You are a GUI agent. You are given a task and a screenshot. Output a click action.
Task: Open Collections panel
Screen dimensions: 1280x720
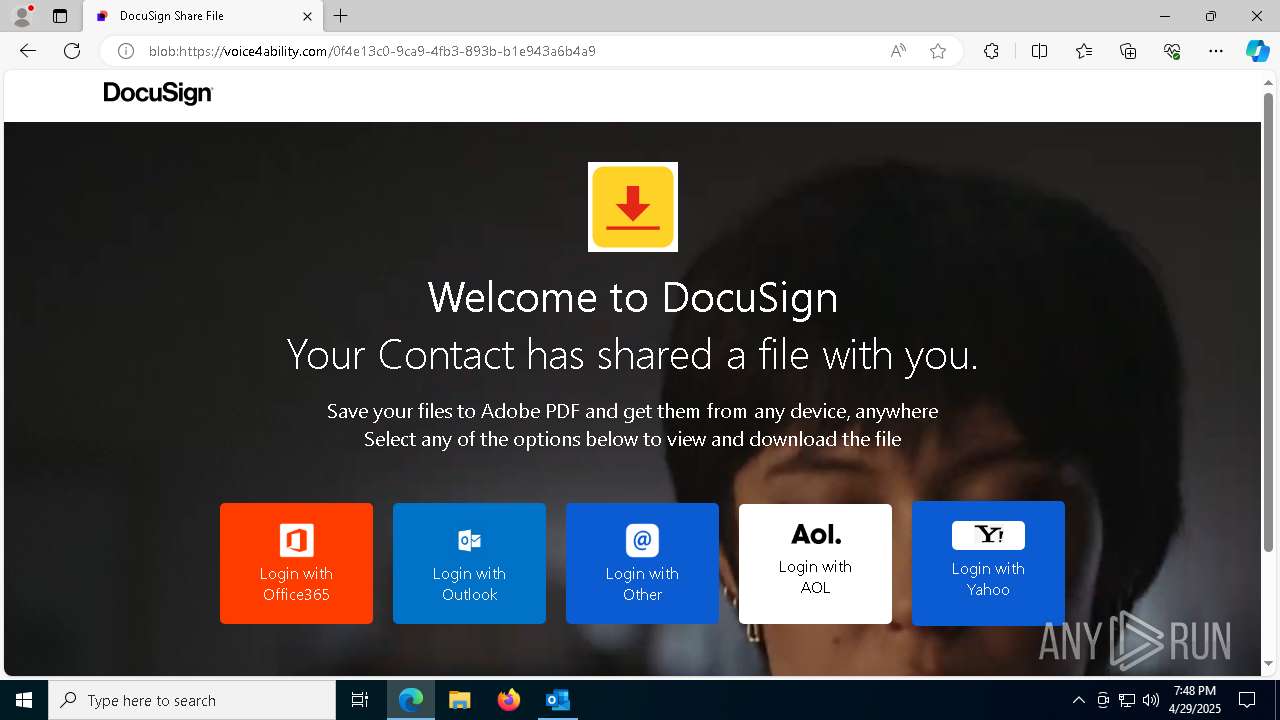pos(1128,51)
